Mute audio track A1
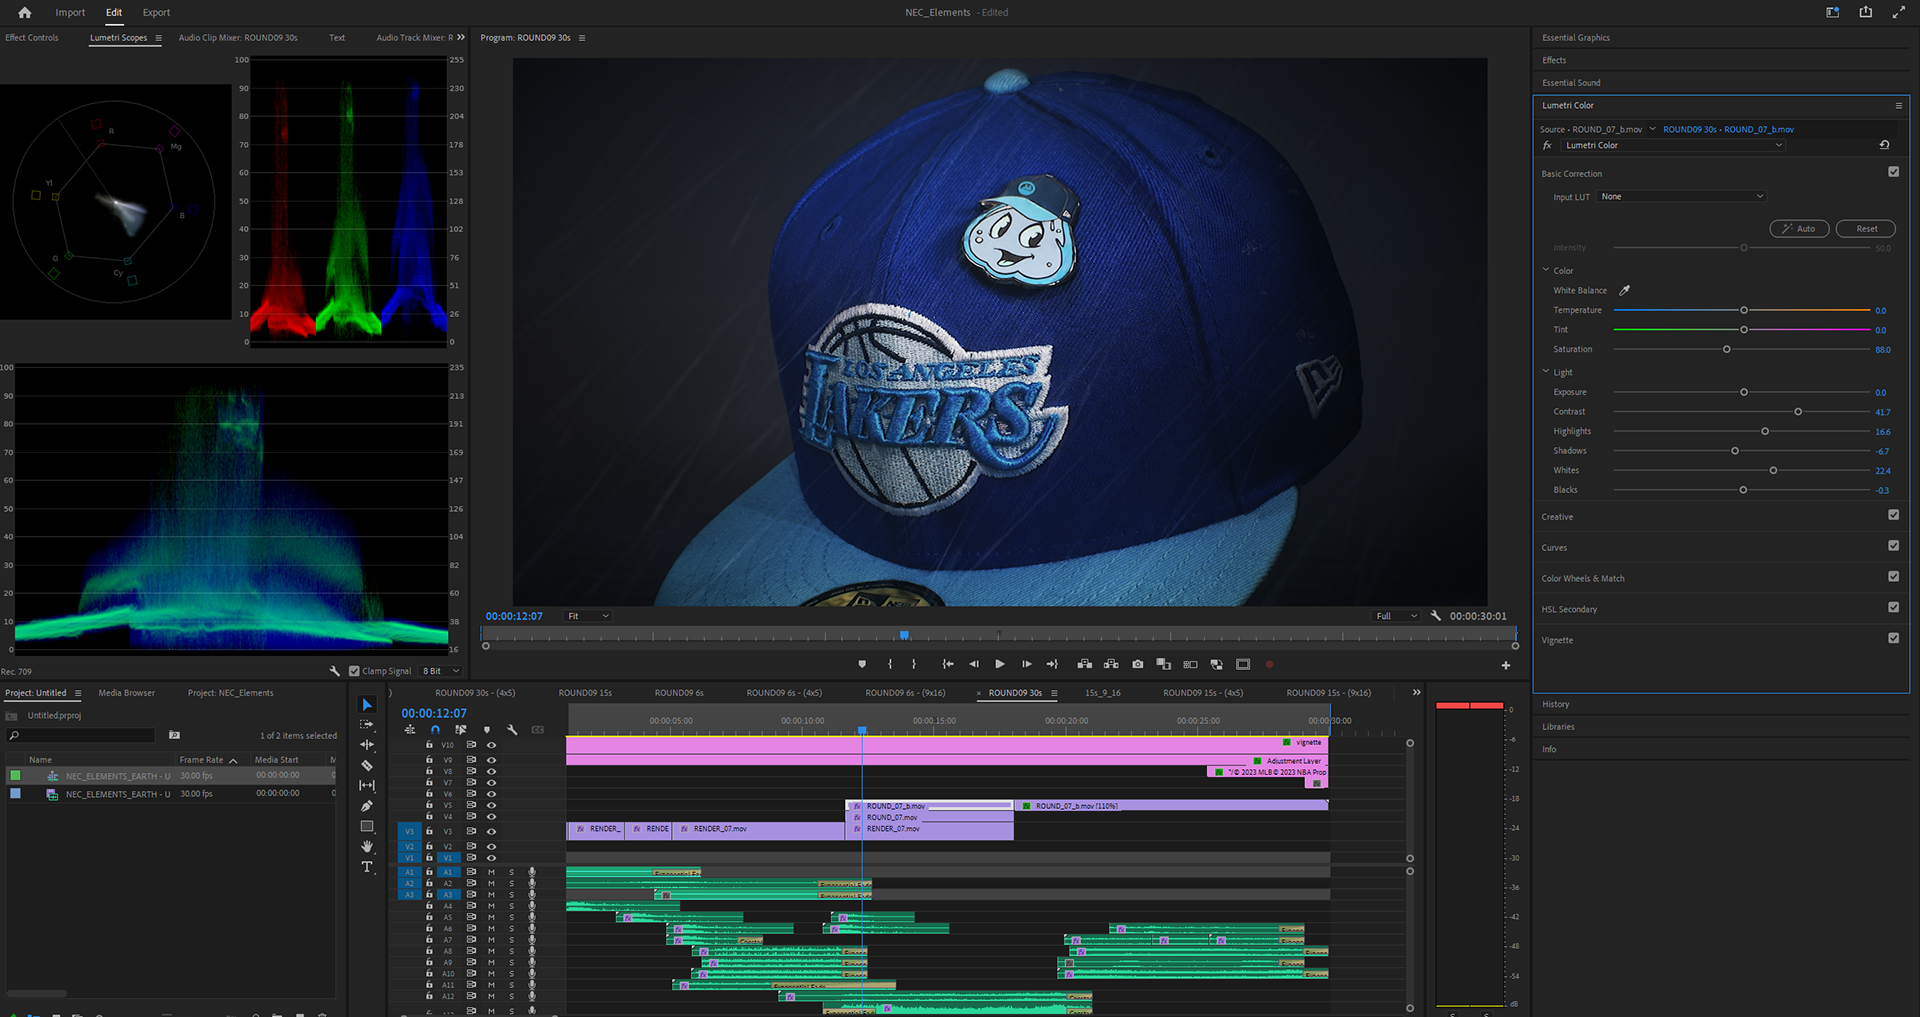 491,872
